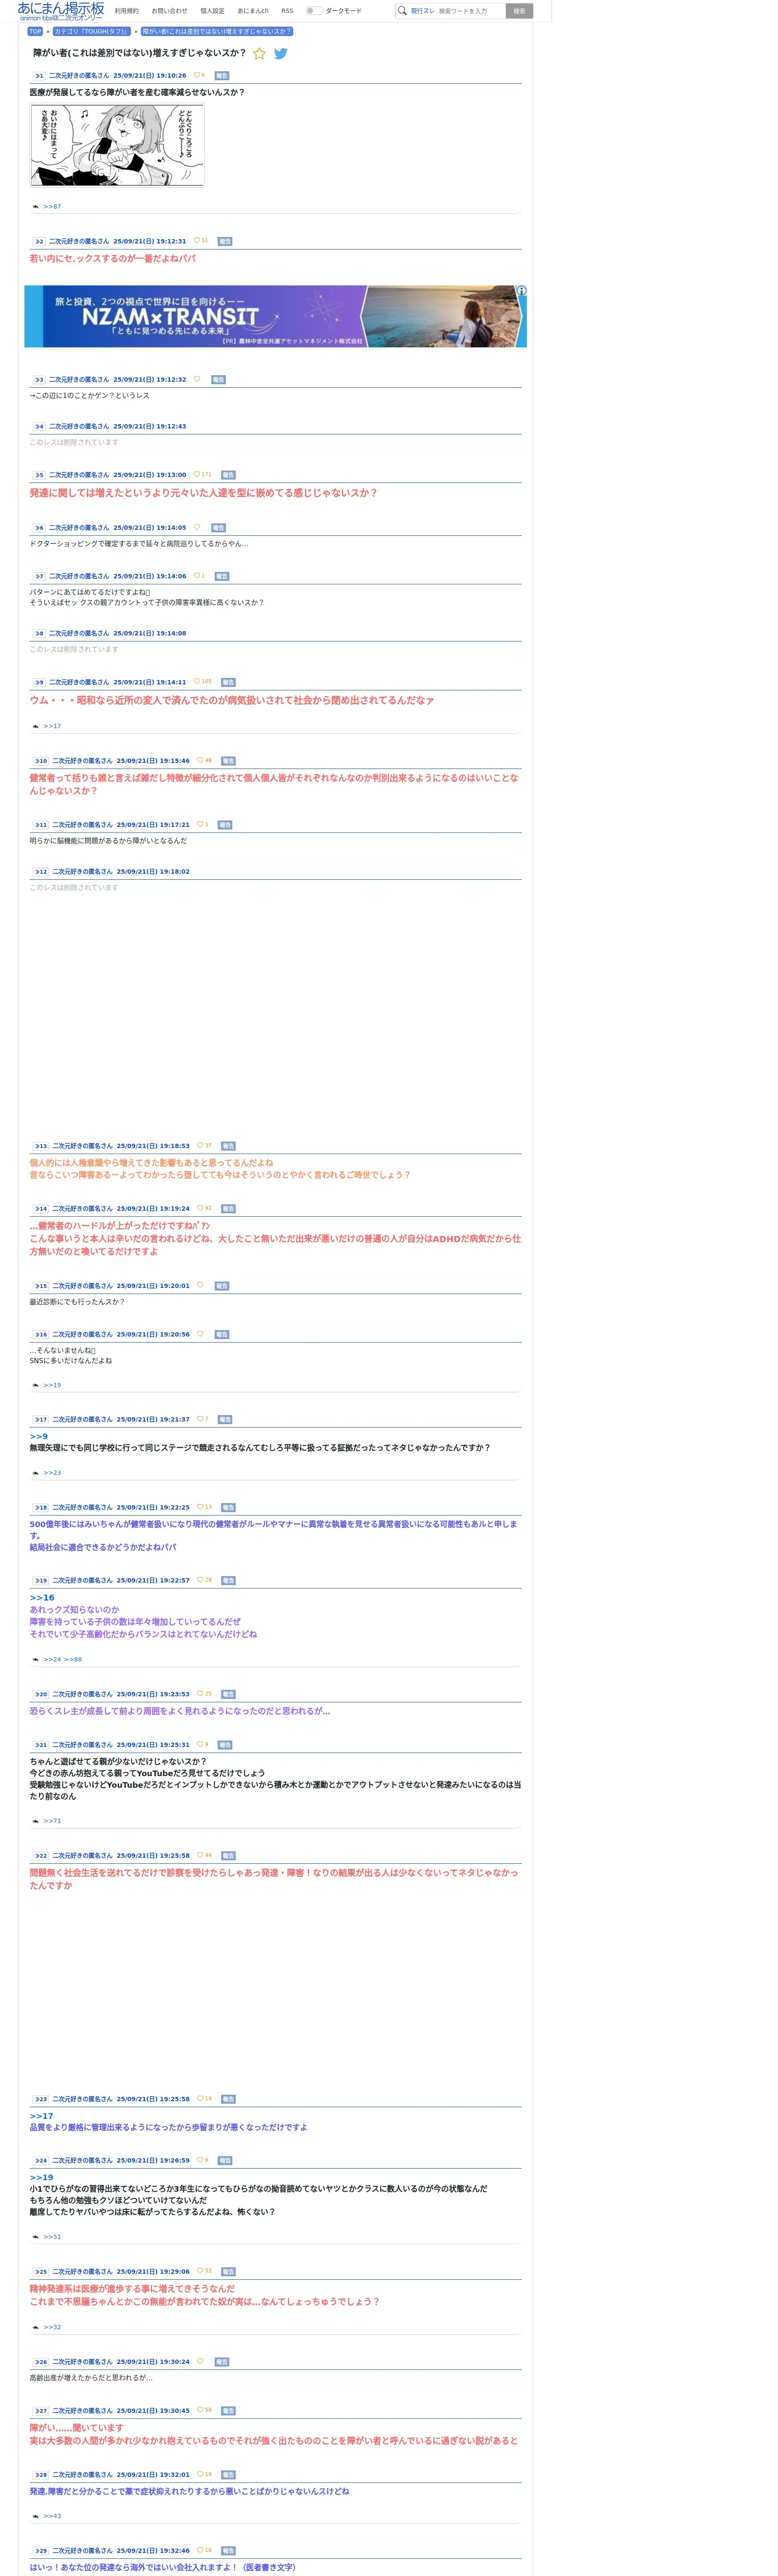Report post 11 with its 報告 button
Image resolution: width=778 pixels, height=2576 pixels.
tap(225, 825)
